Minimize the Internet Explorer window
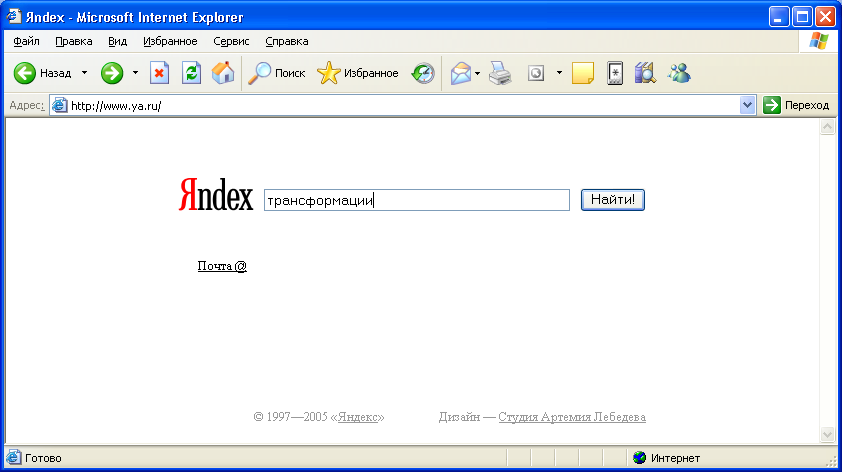The width and height of the screenshot is (842, 472). point(779,17)
